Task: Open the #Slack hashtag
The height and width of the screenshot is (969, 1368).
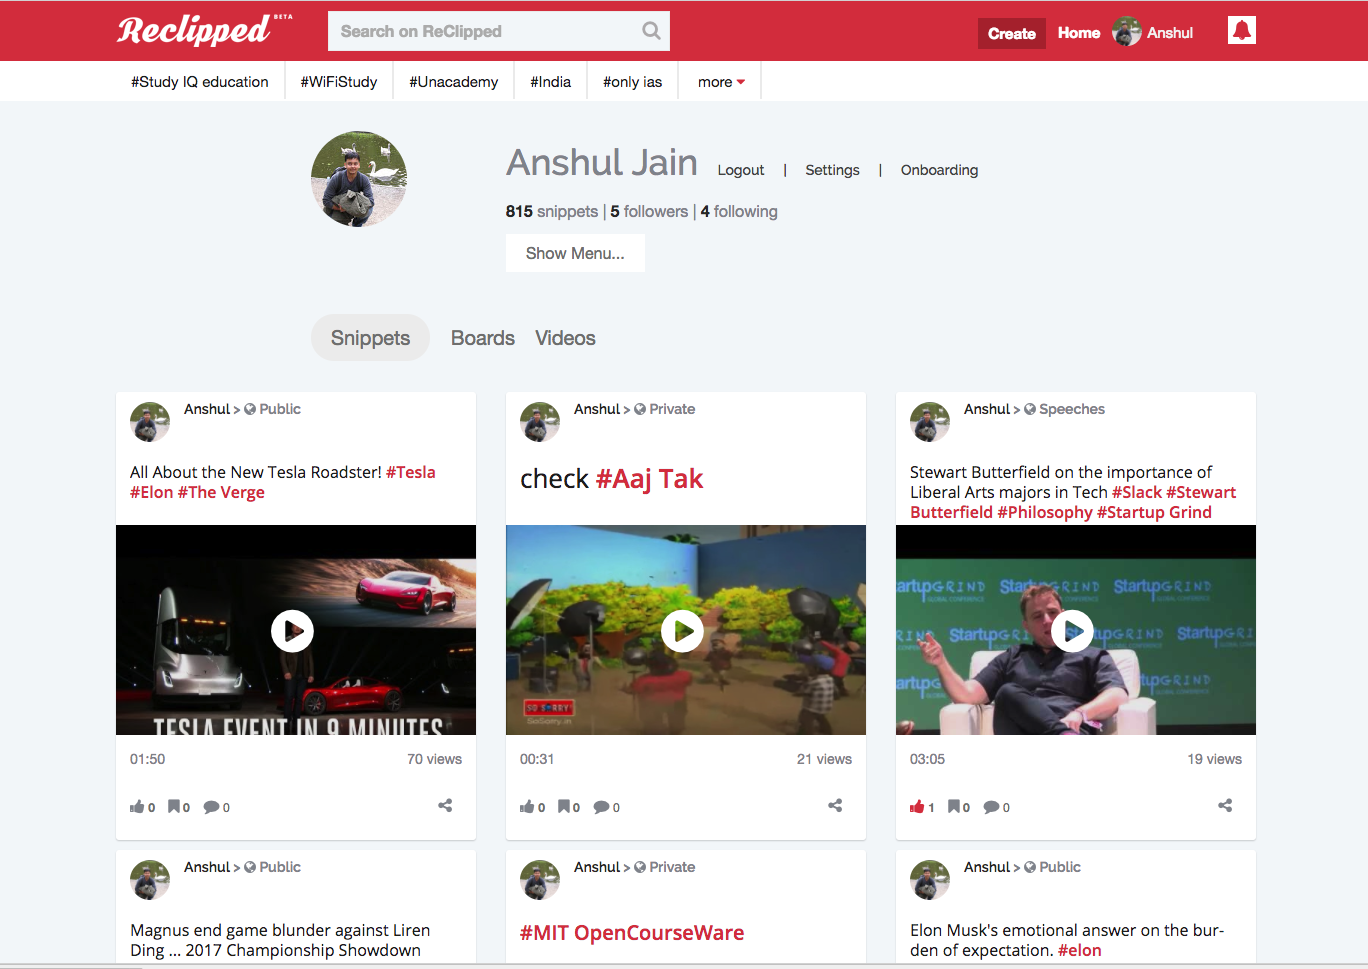Action: click(1137, 492)
